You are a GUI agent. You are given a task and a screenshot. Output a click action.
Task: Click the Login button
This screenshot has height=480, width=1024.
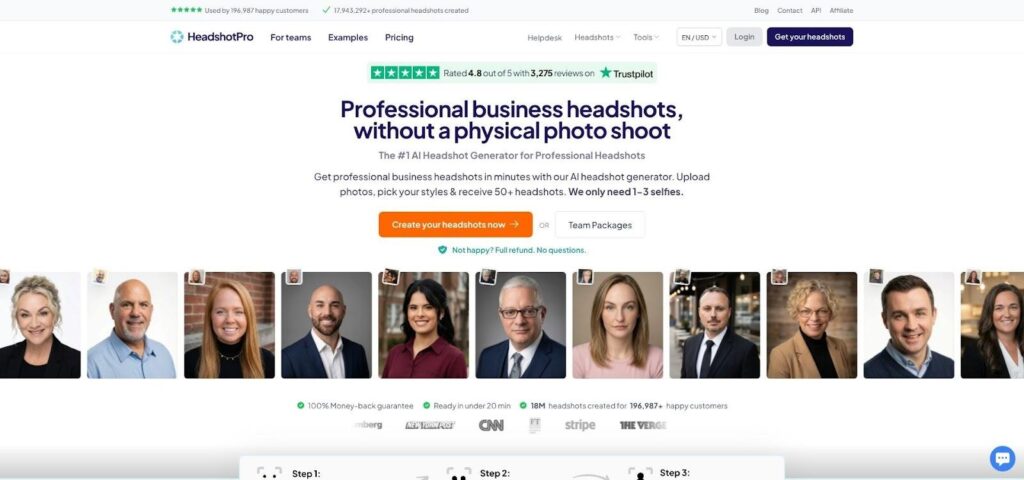744,37
